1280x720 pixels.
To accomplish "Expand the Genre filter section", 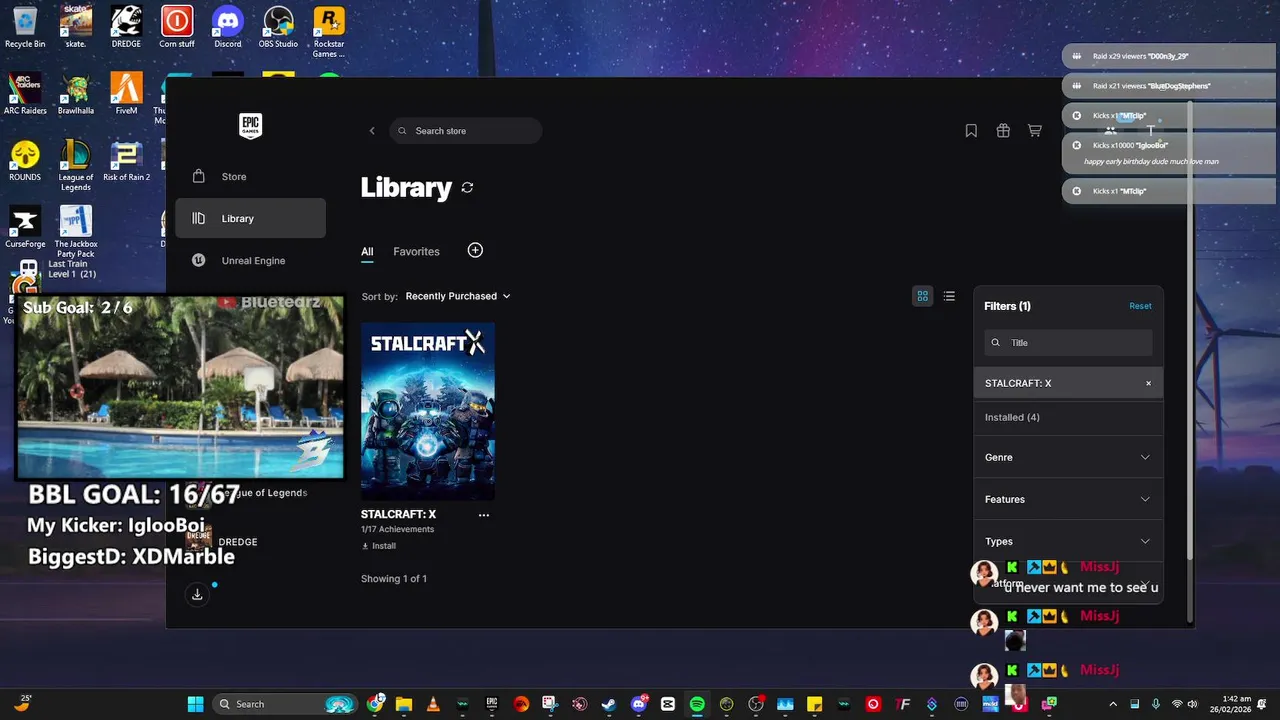I will [x=1068, y=457].
